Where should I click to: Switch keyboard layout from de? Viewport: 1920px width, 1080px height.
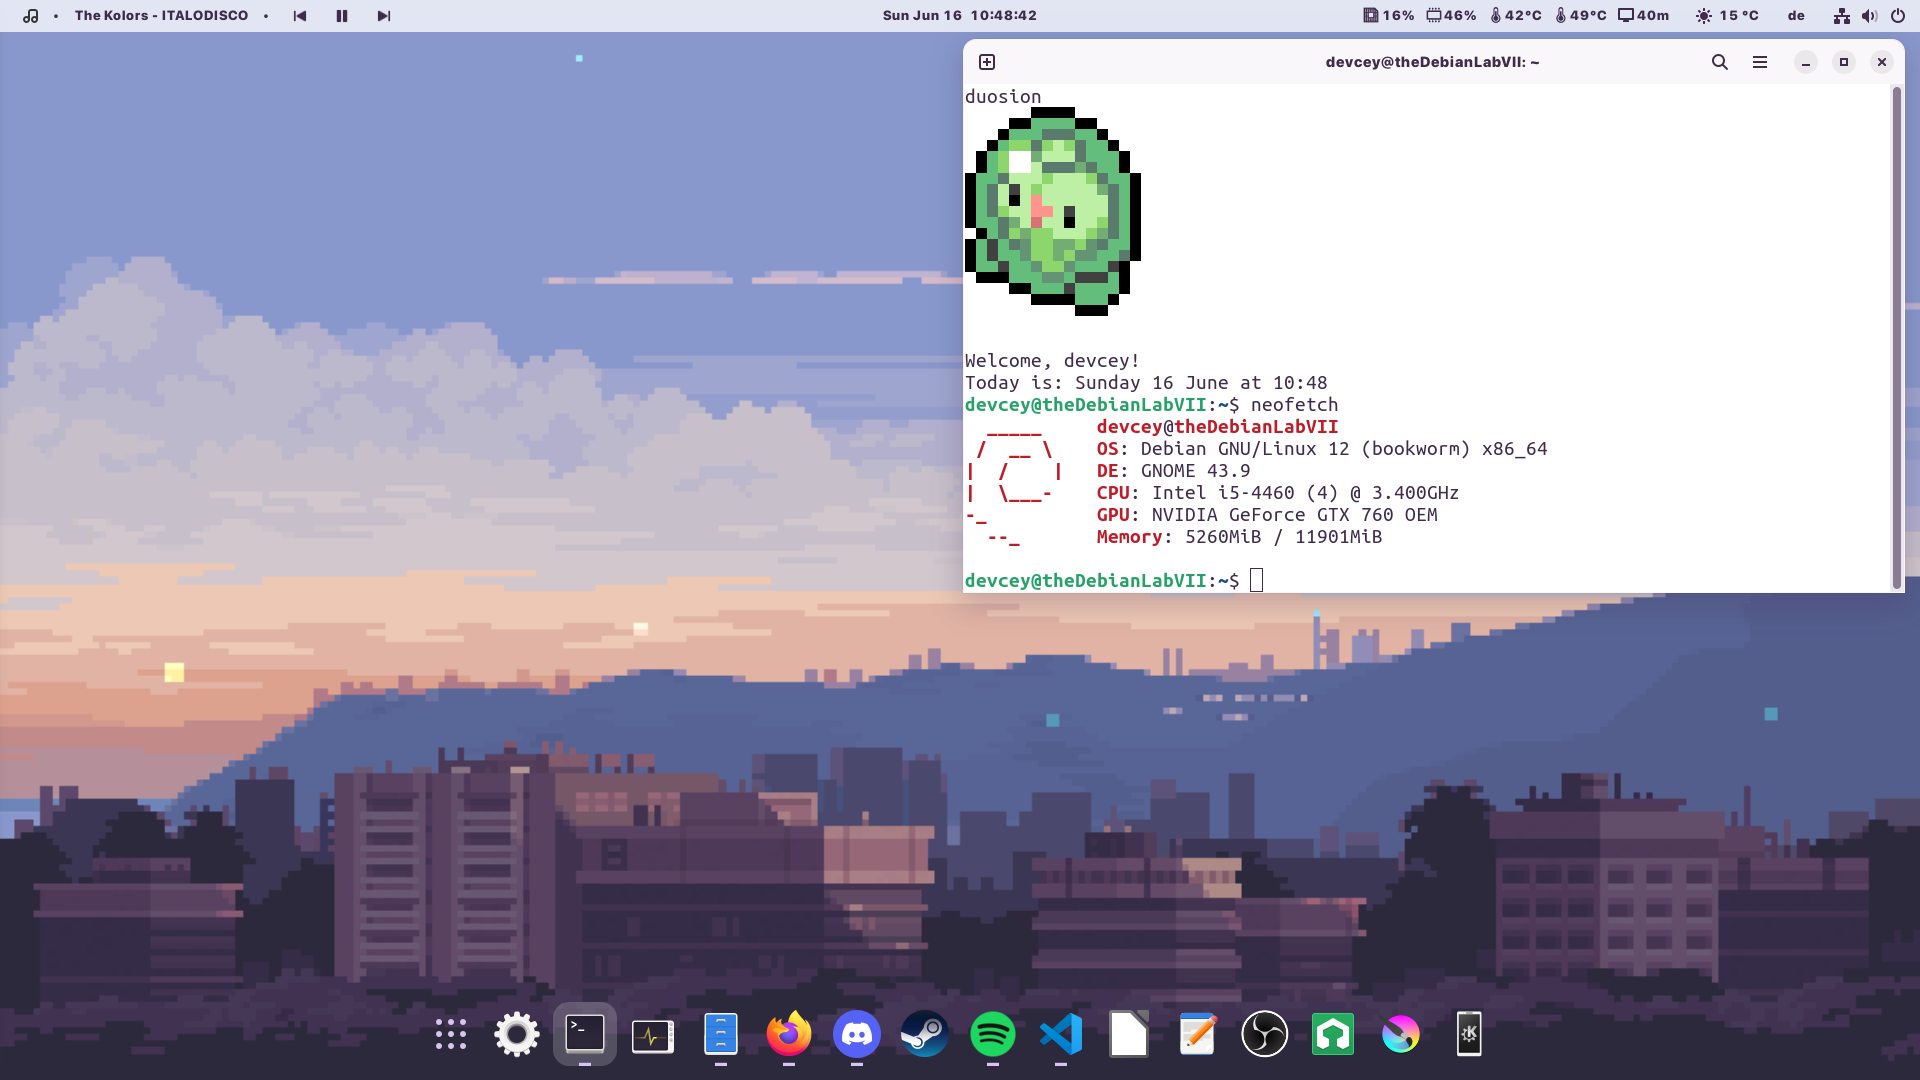tap(1796, 16)
